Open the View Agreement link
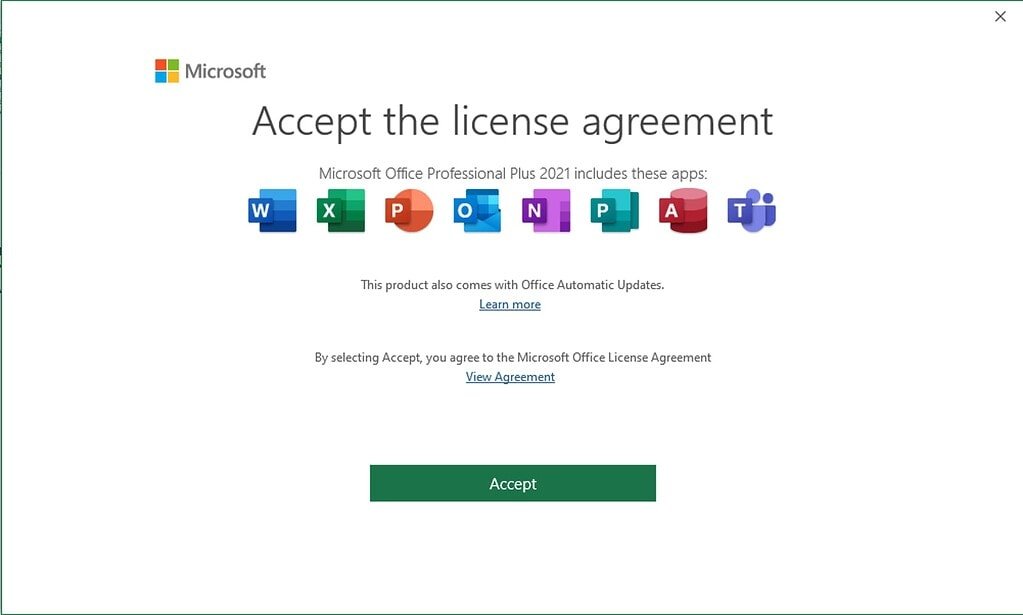 pos(510,377)
